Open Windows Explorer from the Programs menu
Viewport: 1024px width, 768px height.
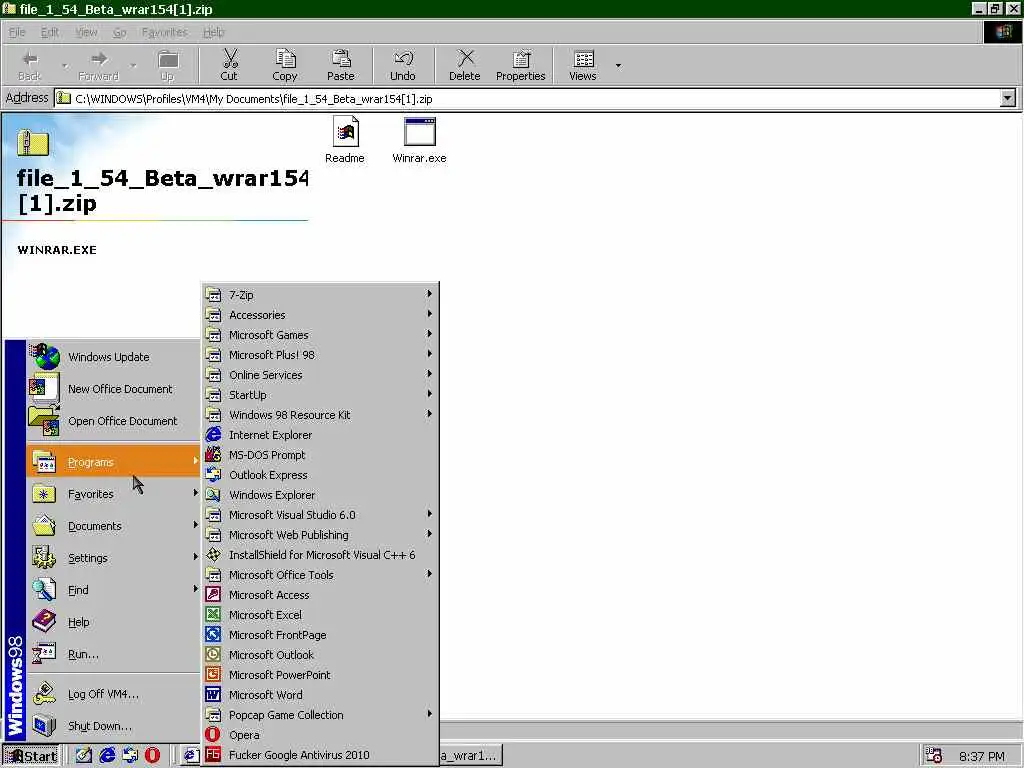[x=320, y=495]
